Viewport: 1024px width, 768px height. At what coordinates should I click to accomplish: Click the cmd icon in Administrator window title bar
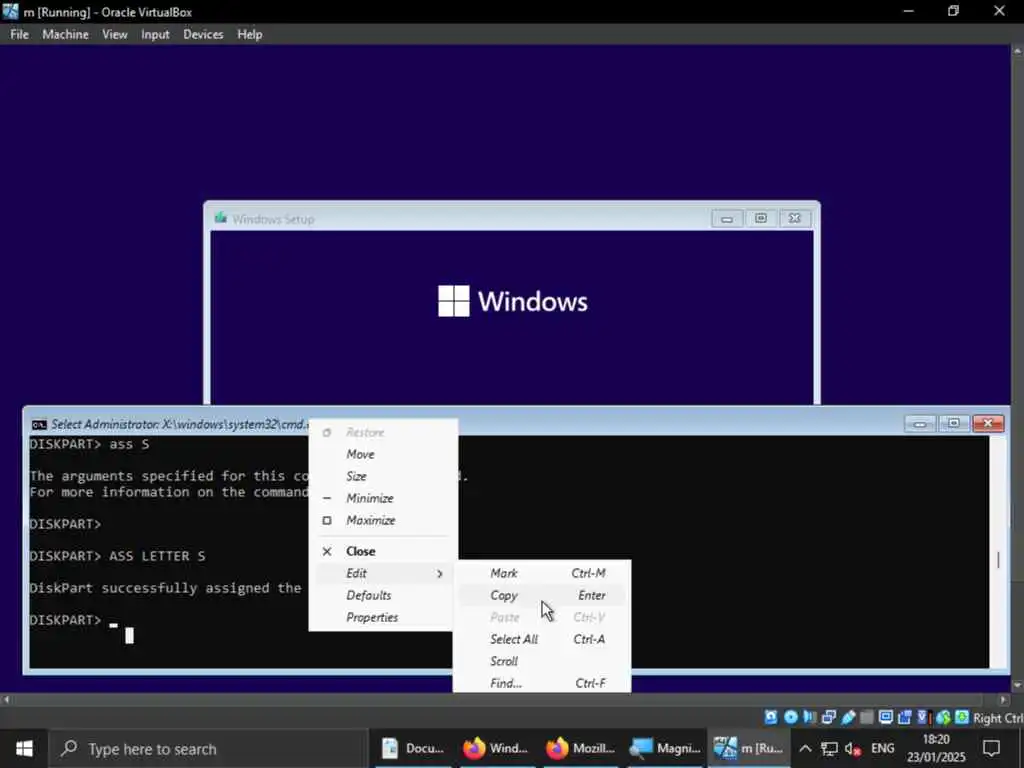pos(39,424)
